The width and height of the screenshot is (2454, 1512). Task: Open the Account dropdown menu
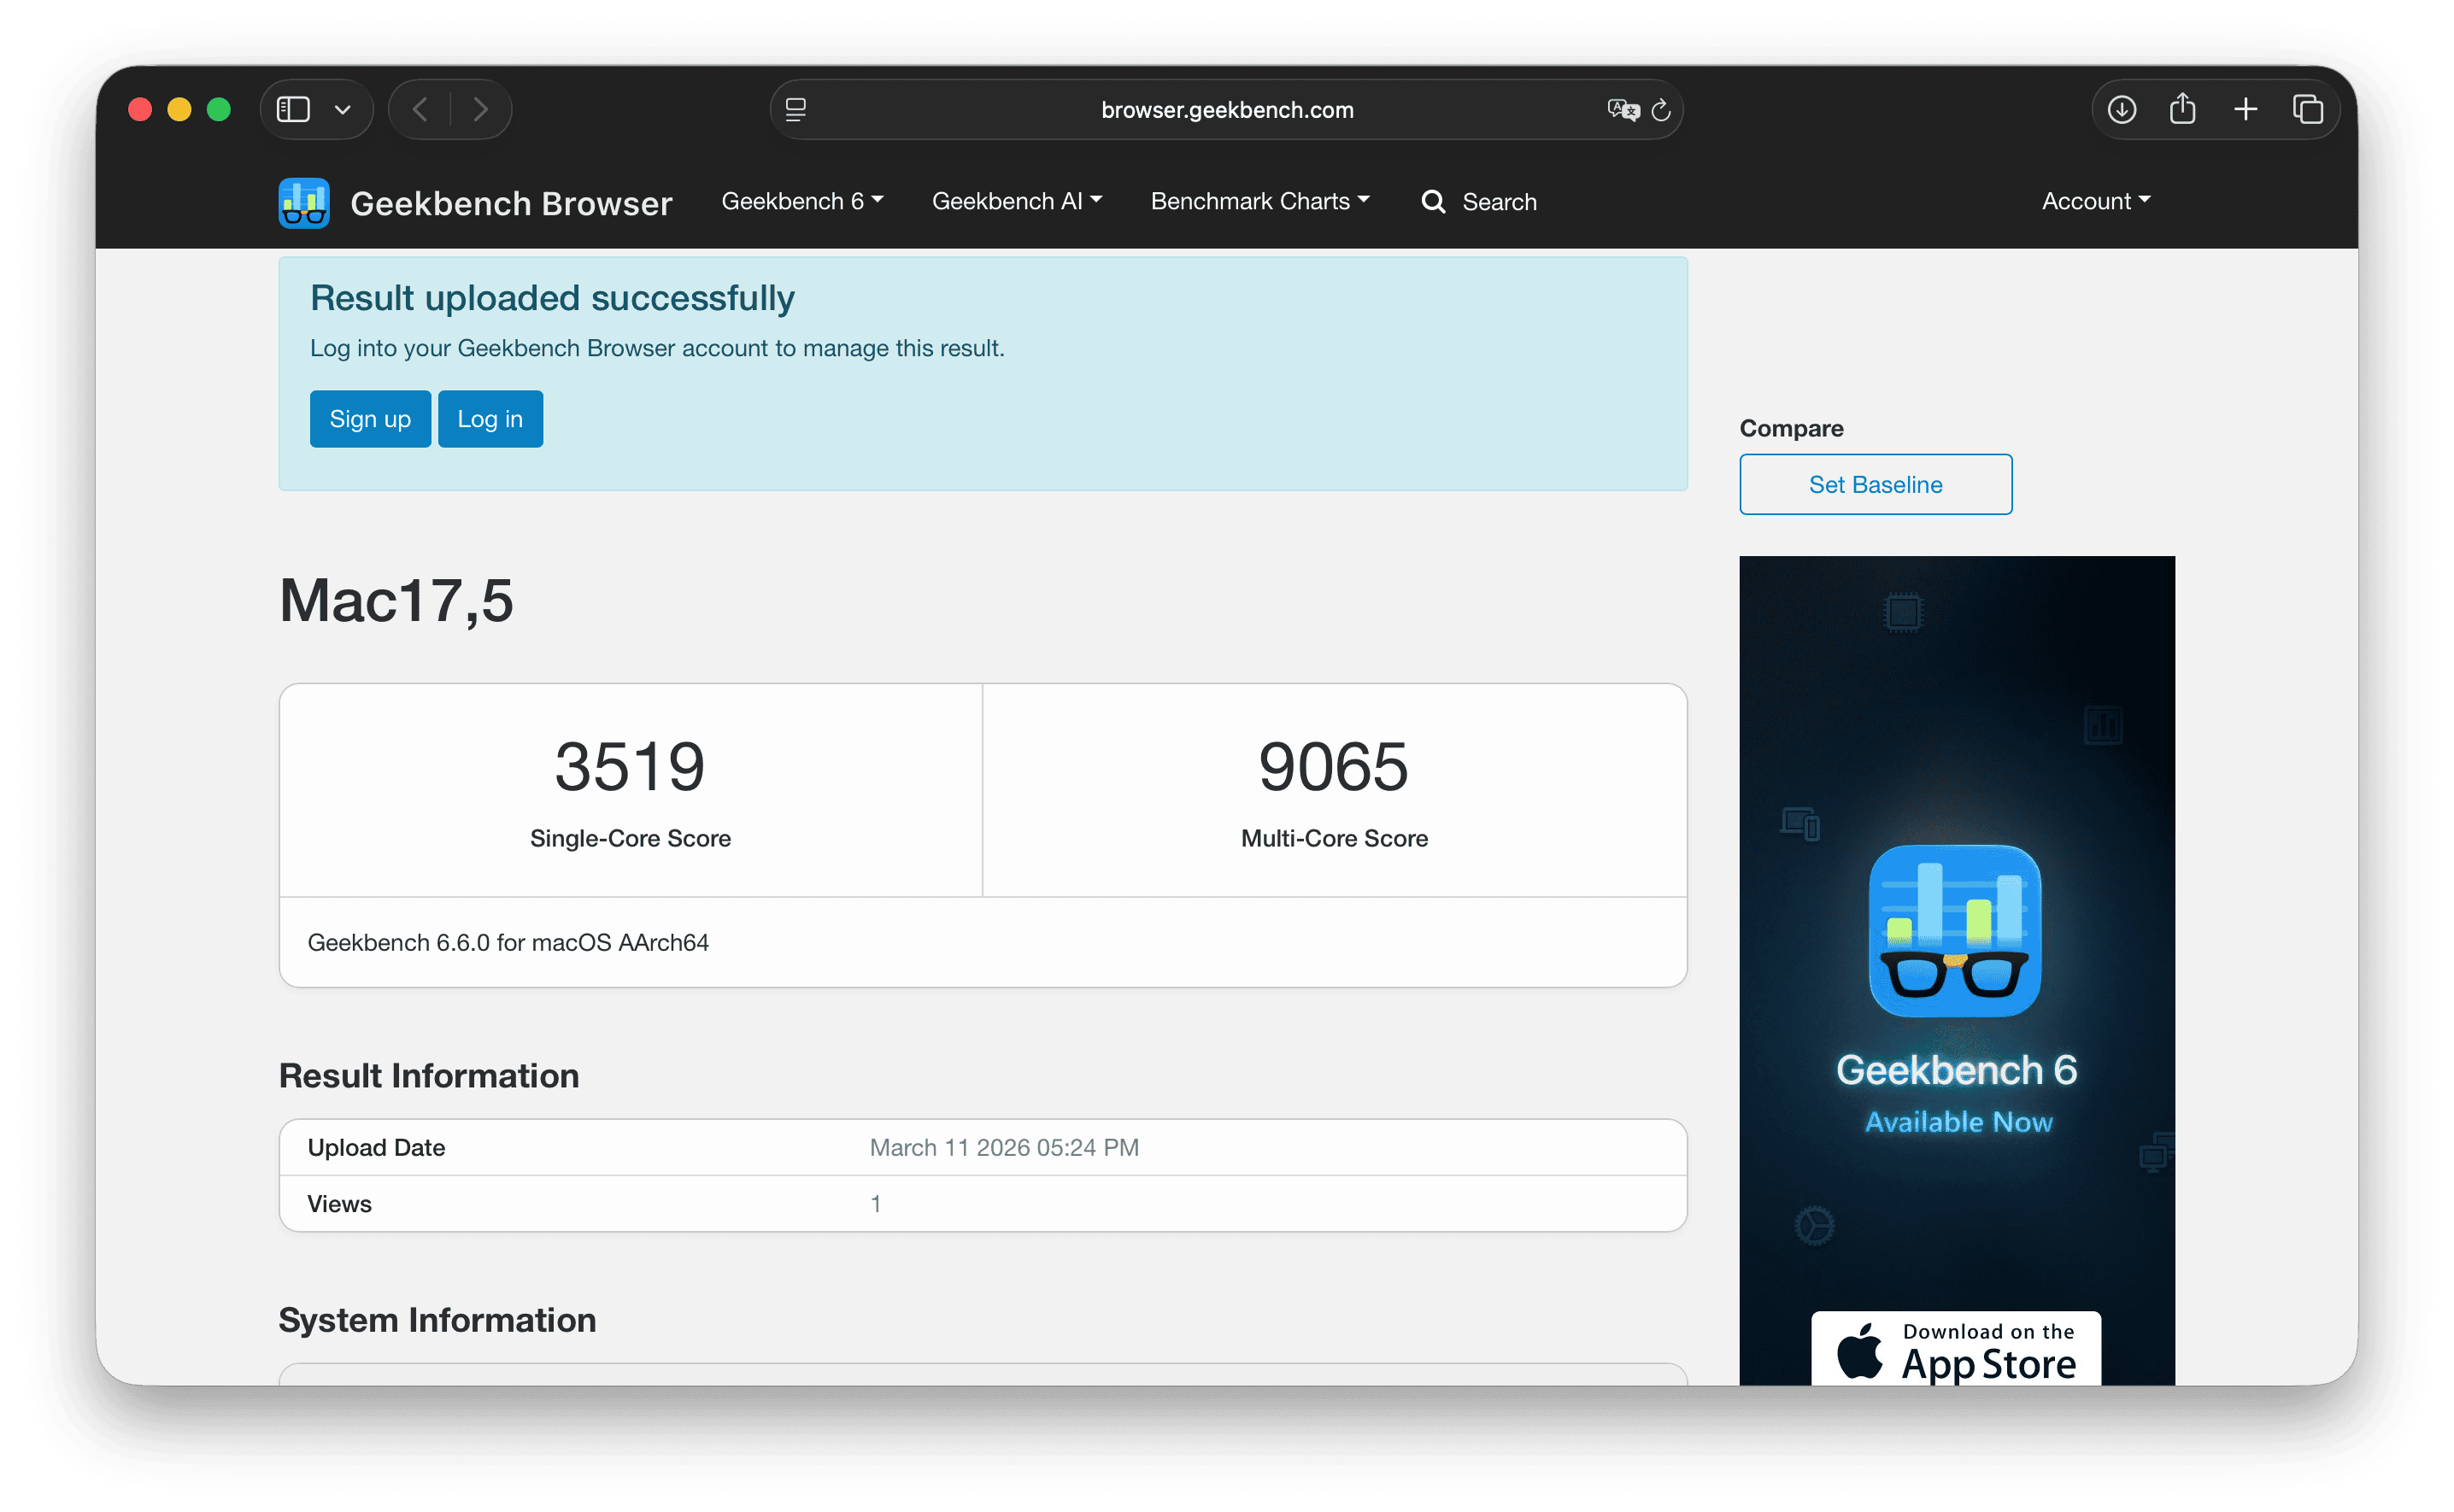pyautogui.click(x=2095, y=201)
